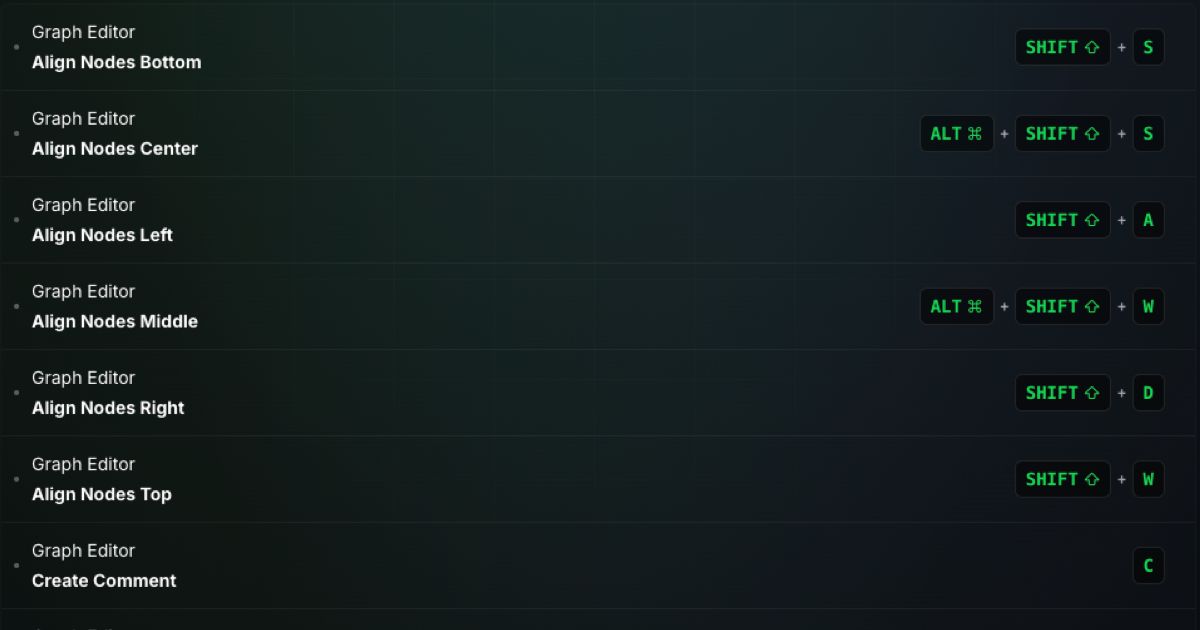
Task: Select the Align Nodes Bottom shortcut row
Action: coord(600,47)
